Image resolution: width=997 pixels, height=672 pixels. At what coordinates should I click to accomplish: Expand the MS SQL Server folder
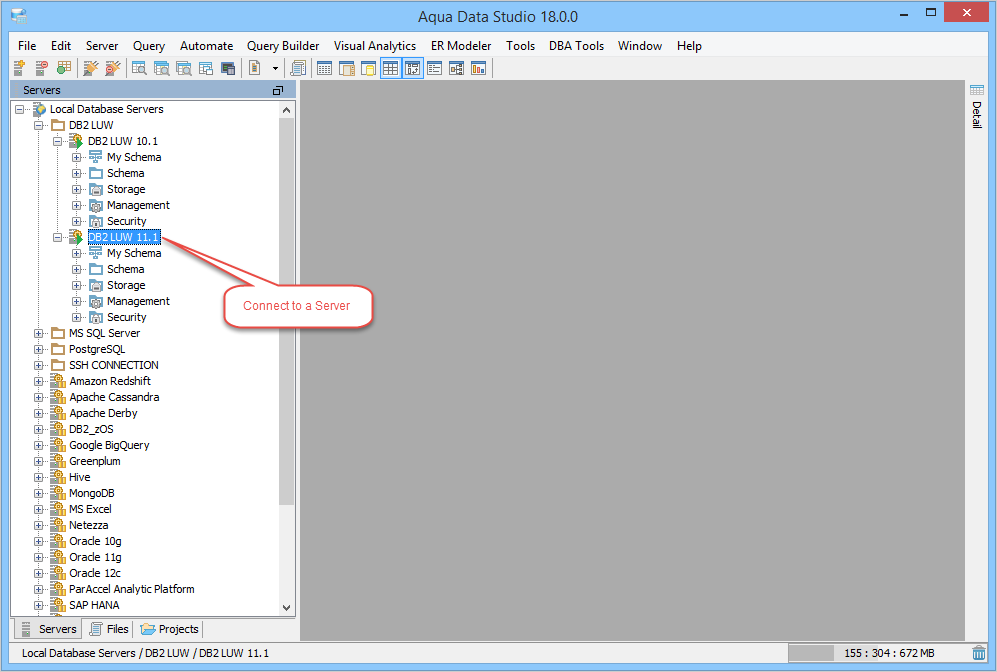click(x=39, y=333)
